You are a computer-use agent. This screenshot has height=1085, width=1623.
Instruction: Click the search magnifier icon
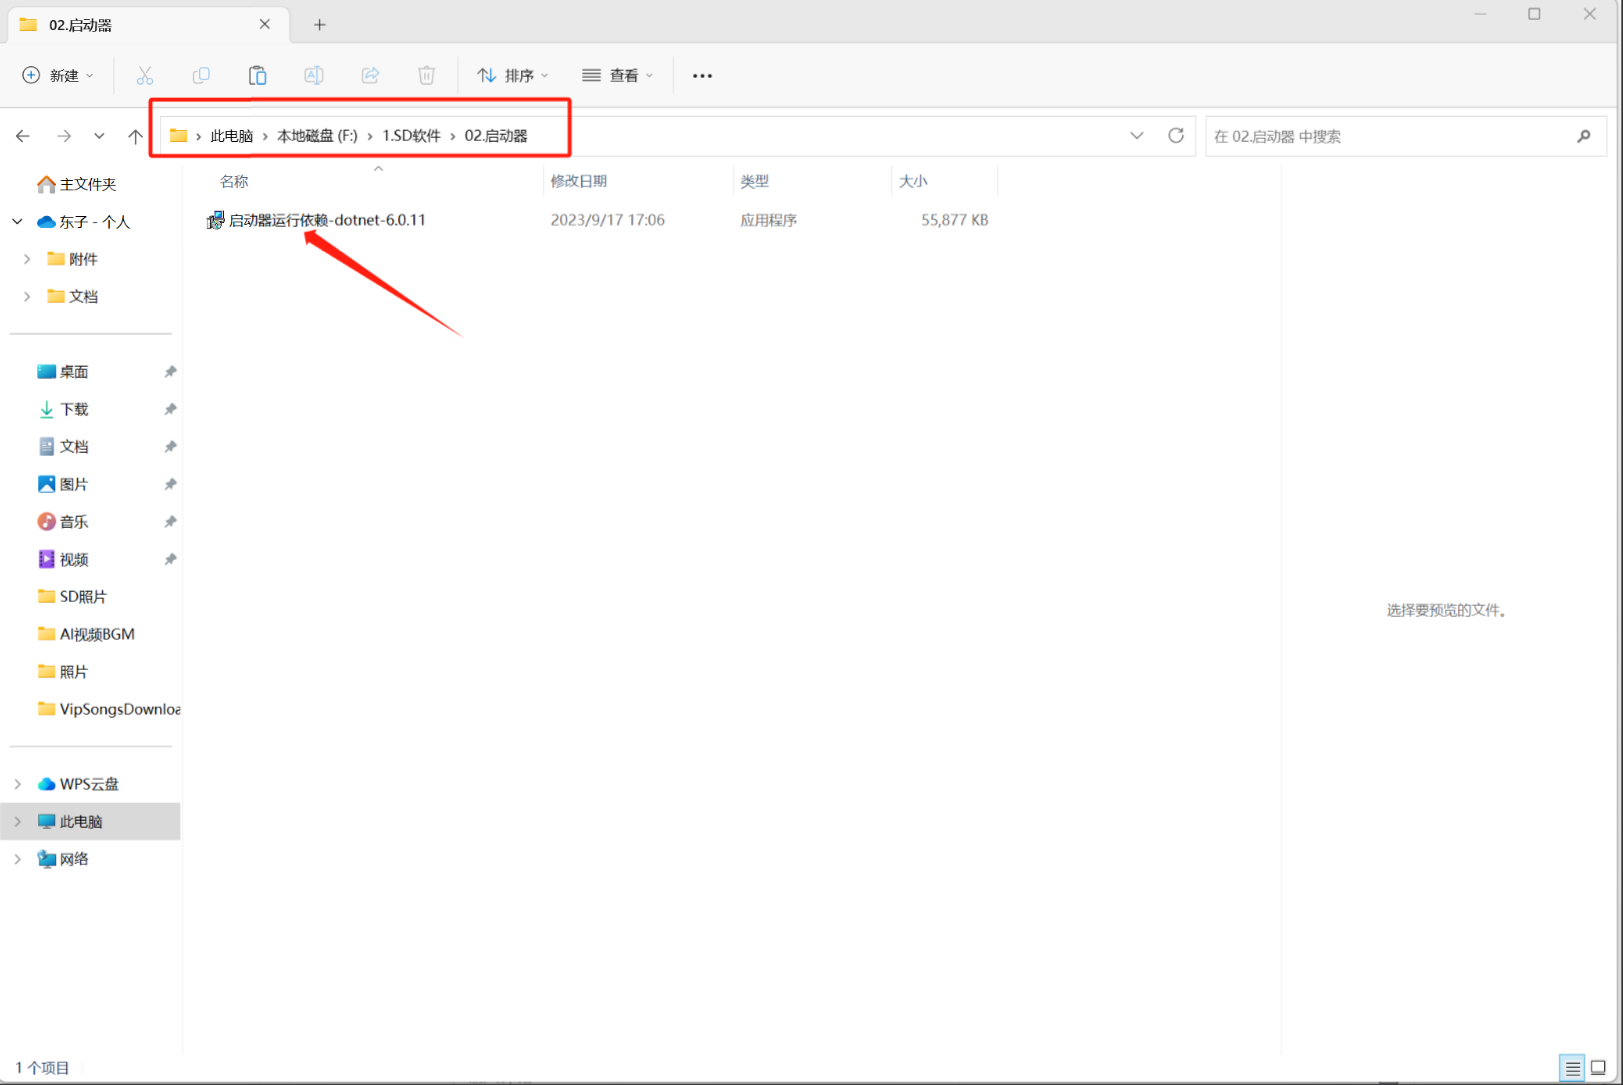[x=1584, y=136]
